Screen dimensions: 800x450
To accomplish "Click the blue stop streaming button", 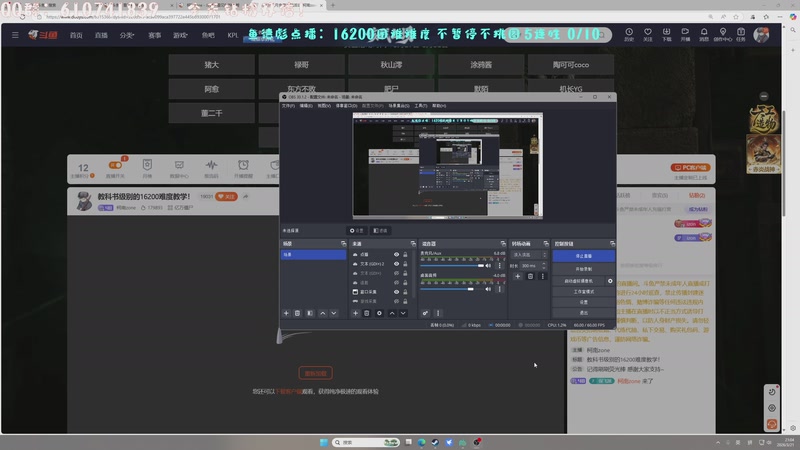I will click(x=584, y=256).
